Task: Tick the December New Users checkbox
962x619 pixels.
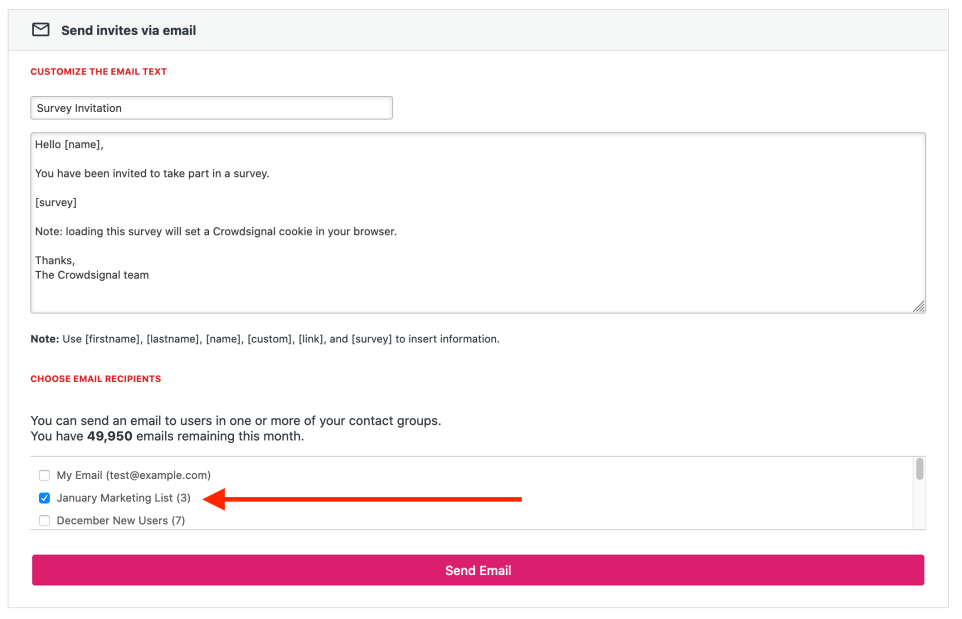Action: (44, 521)
